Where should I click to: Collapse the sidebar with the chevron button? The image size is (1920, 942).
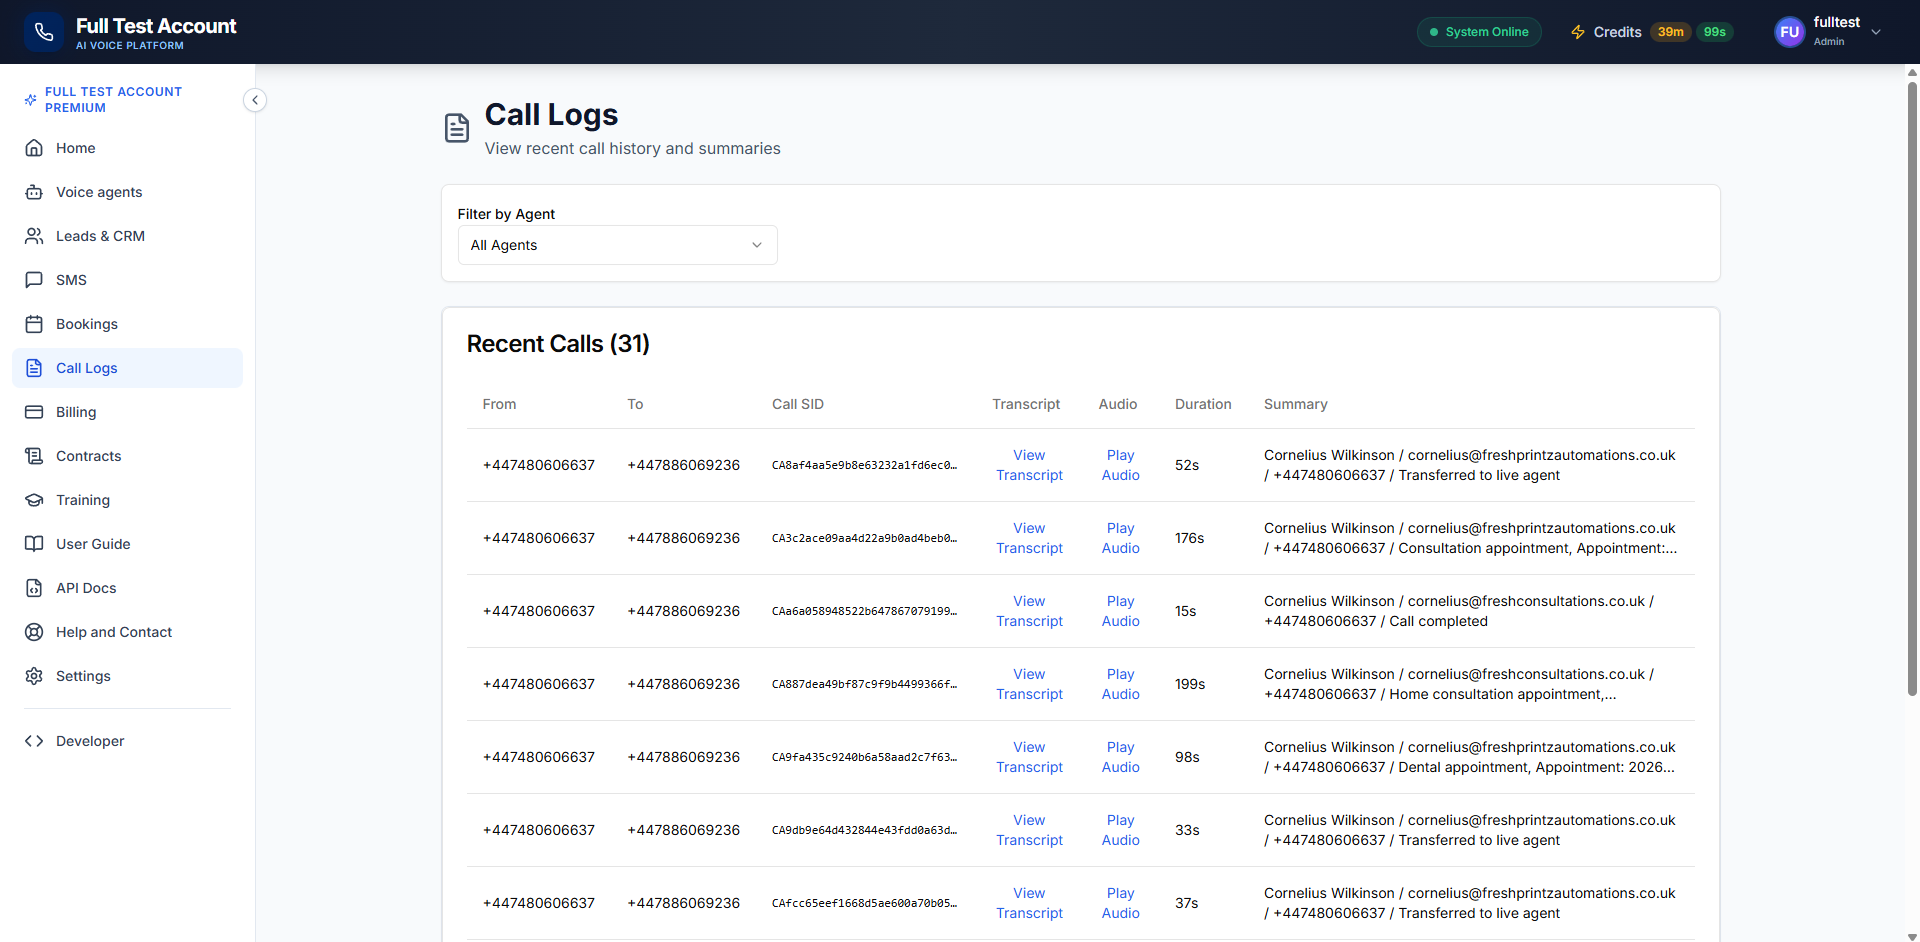[x=255, y=100]
